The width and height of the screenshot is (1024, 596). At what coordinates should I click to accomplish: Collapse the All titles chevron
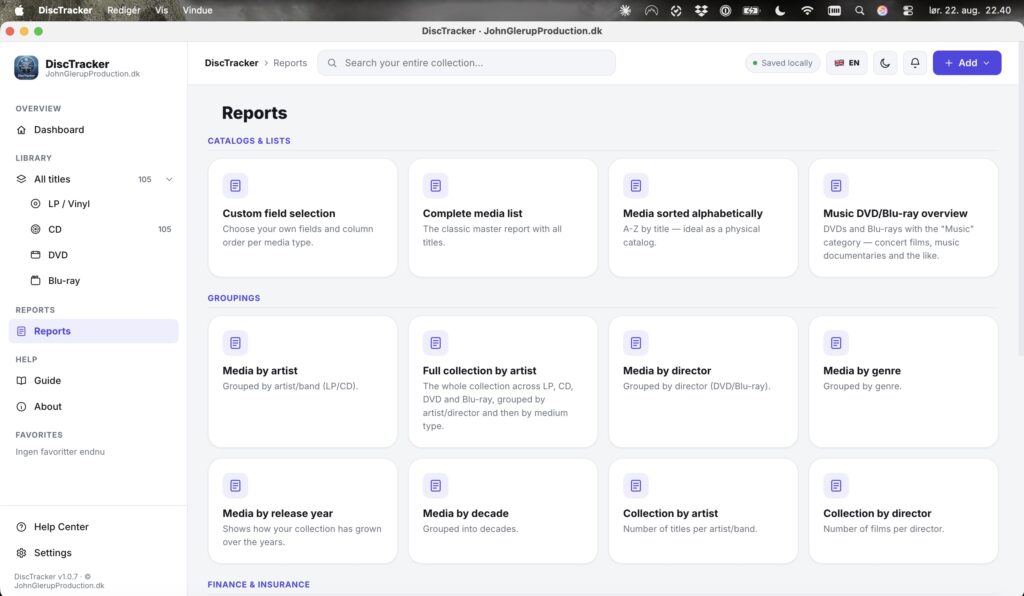[169, 179]
